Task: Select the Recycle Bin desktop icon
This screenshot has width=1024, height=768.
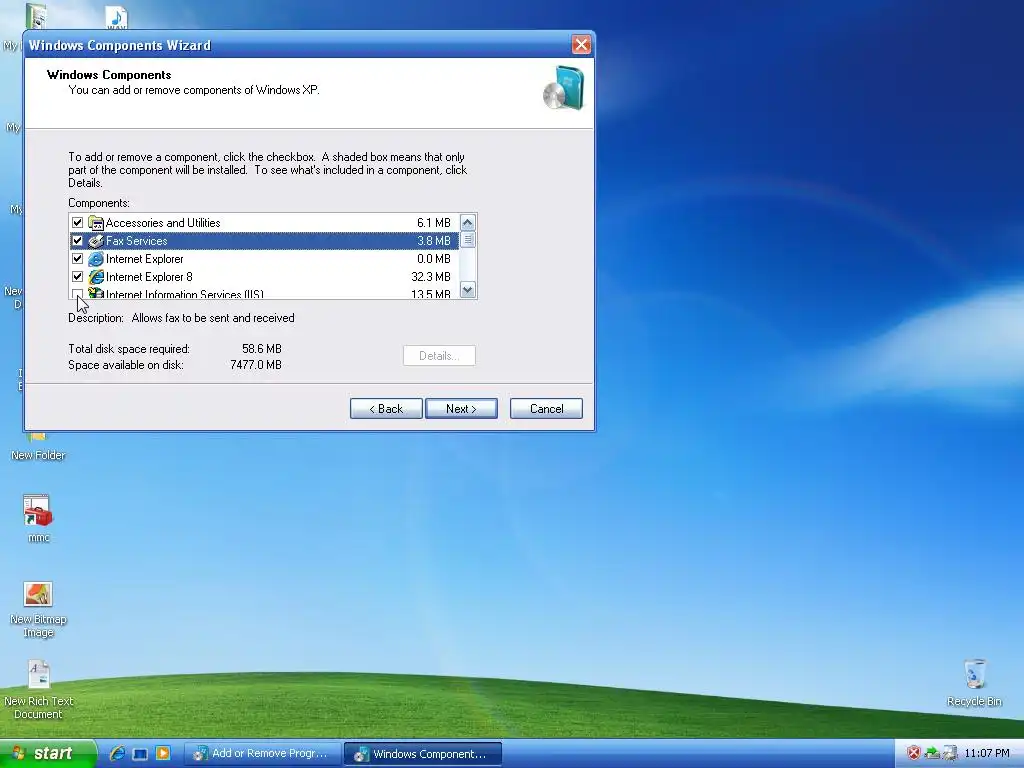Action: 974,675
